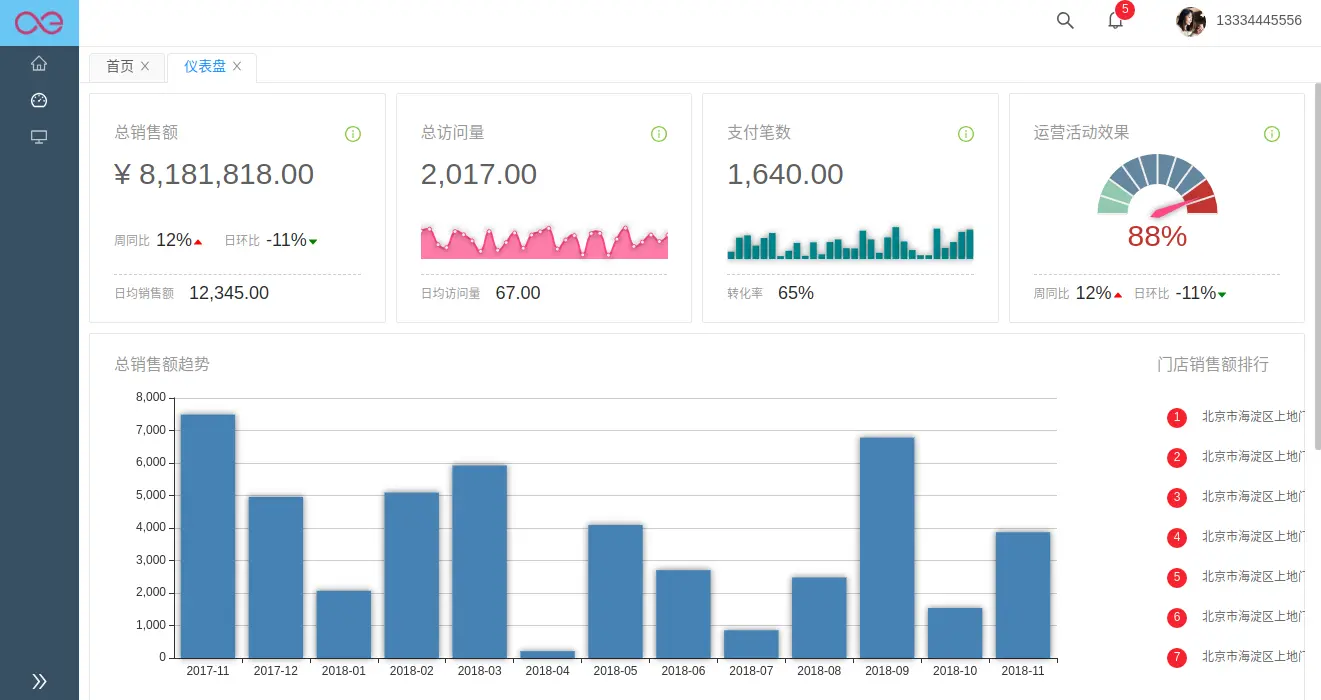Image resolution: width=1321 pixels, height=700 pixels.
Task: Open the notifications bell icon
Action: coord(1115,20)
